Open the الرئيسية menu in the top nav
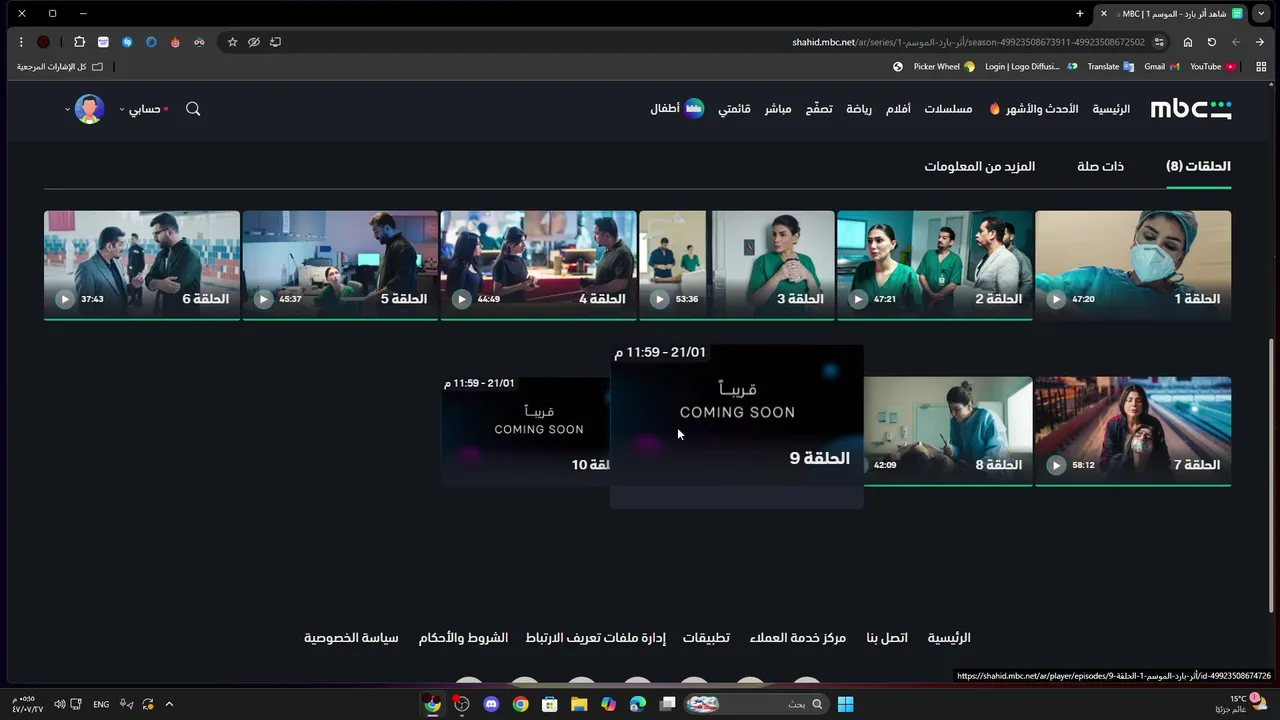The height and width of the screenshot is (720, 1280). (1111, 109)
